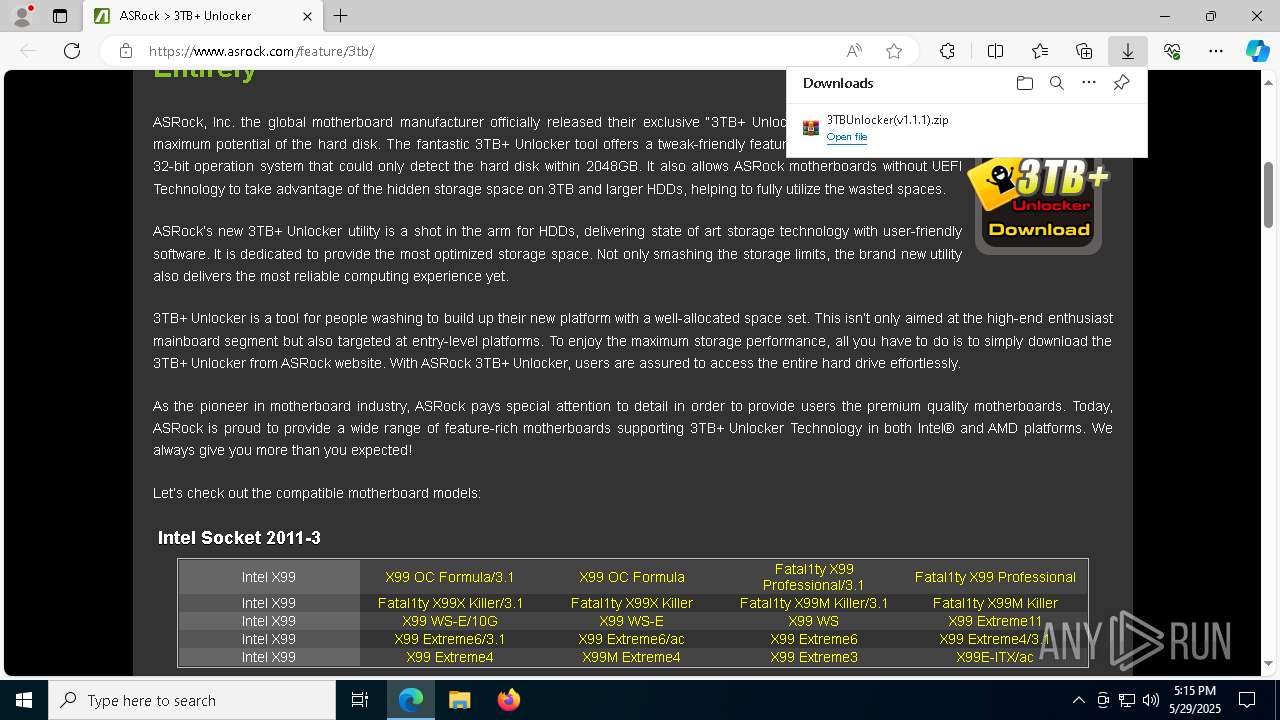Open the X99 OC Formula/3.1 link

click(450, 577)
